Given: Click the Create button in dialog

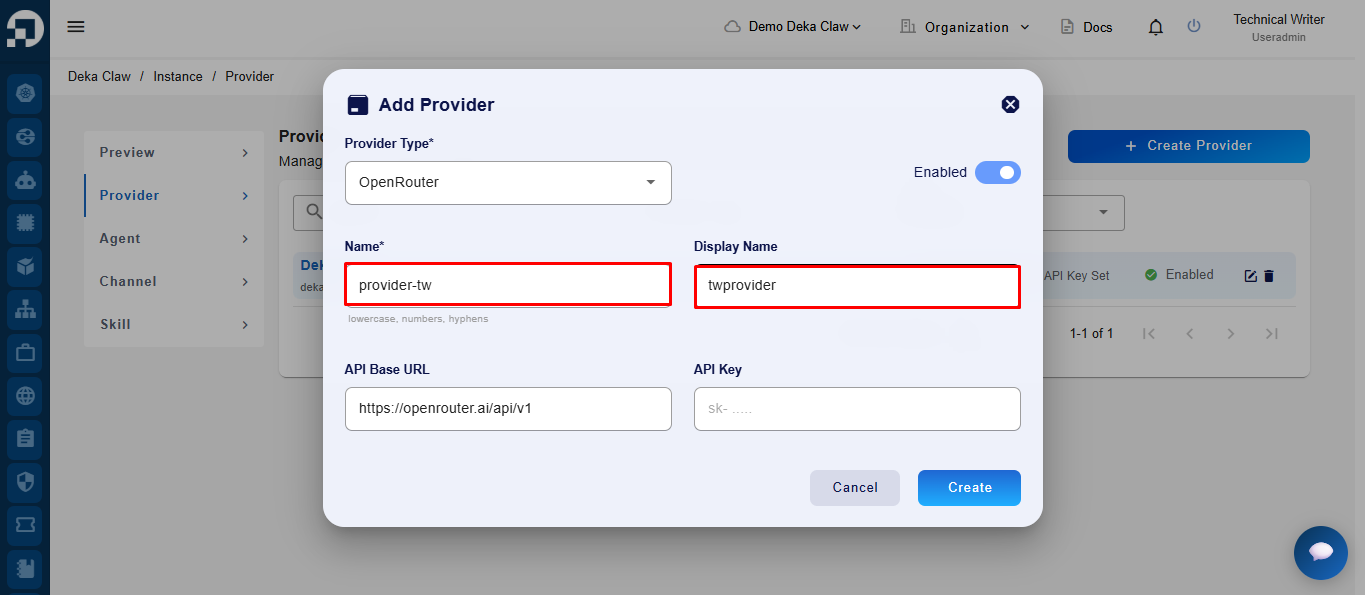Looking at the screenshot, I should pyautogui.click(x=969, y=488).
